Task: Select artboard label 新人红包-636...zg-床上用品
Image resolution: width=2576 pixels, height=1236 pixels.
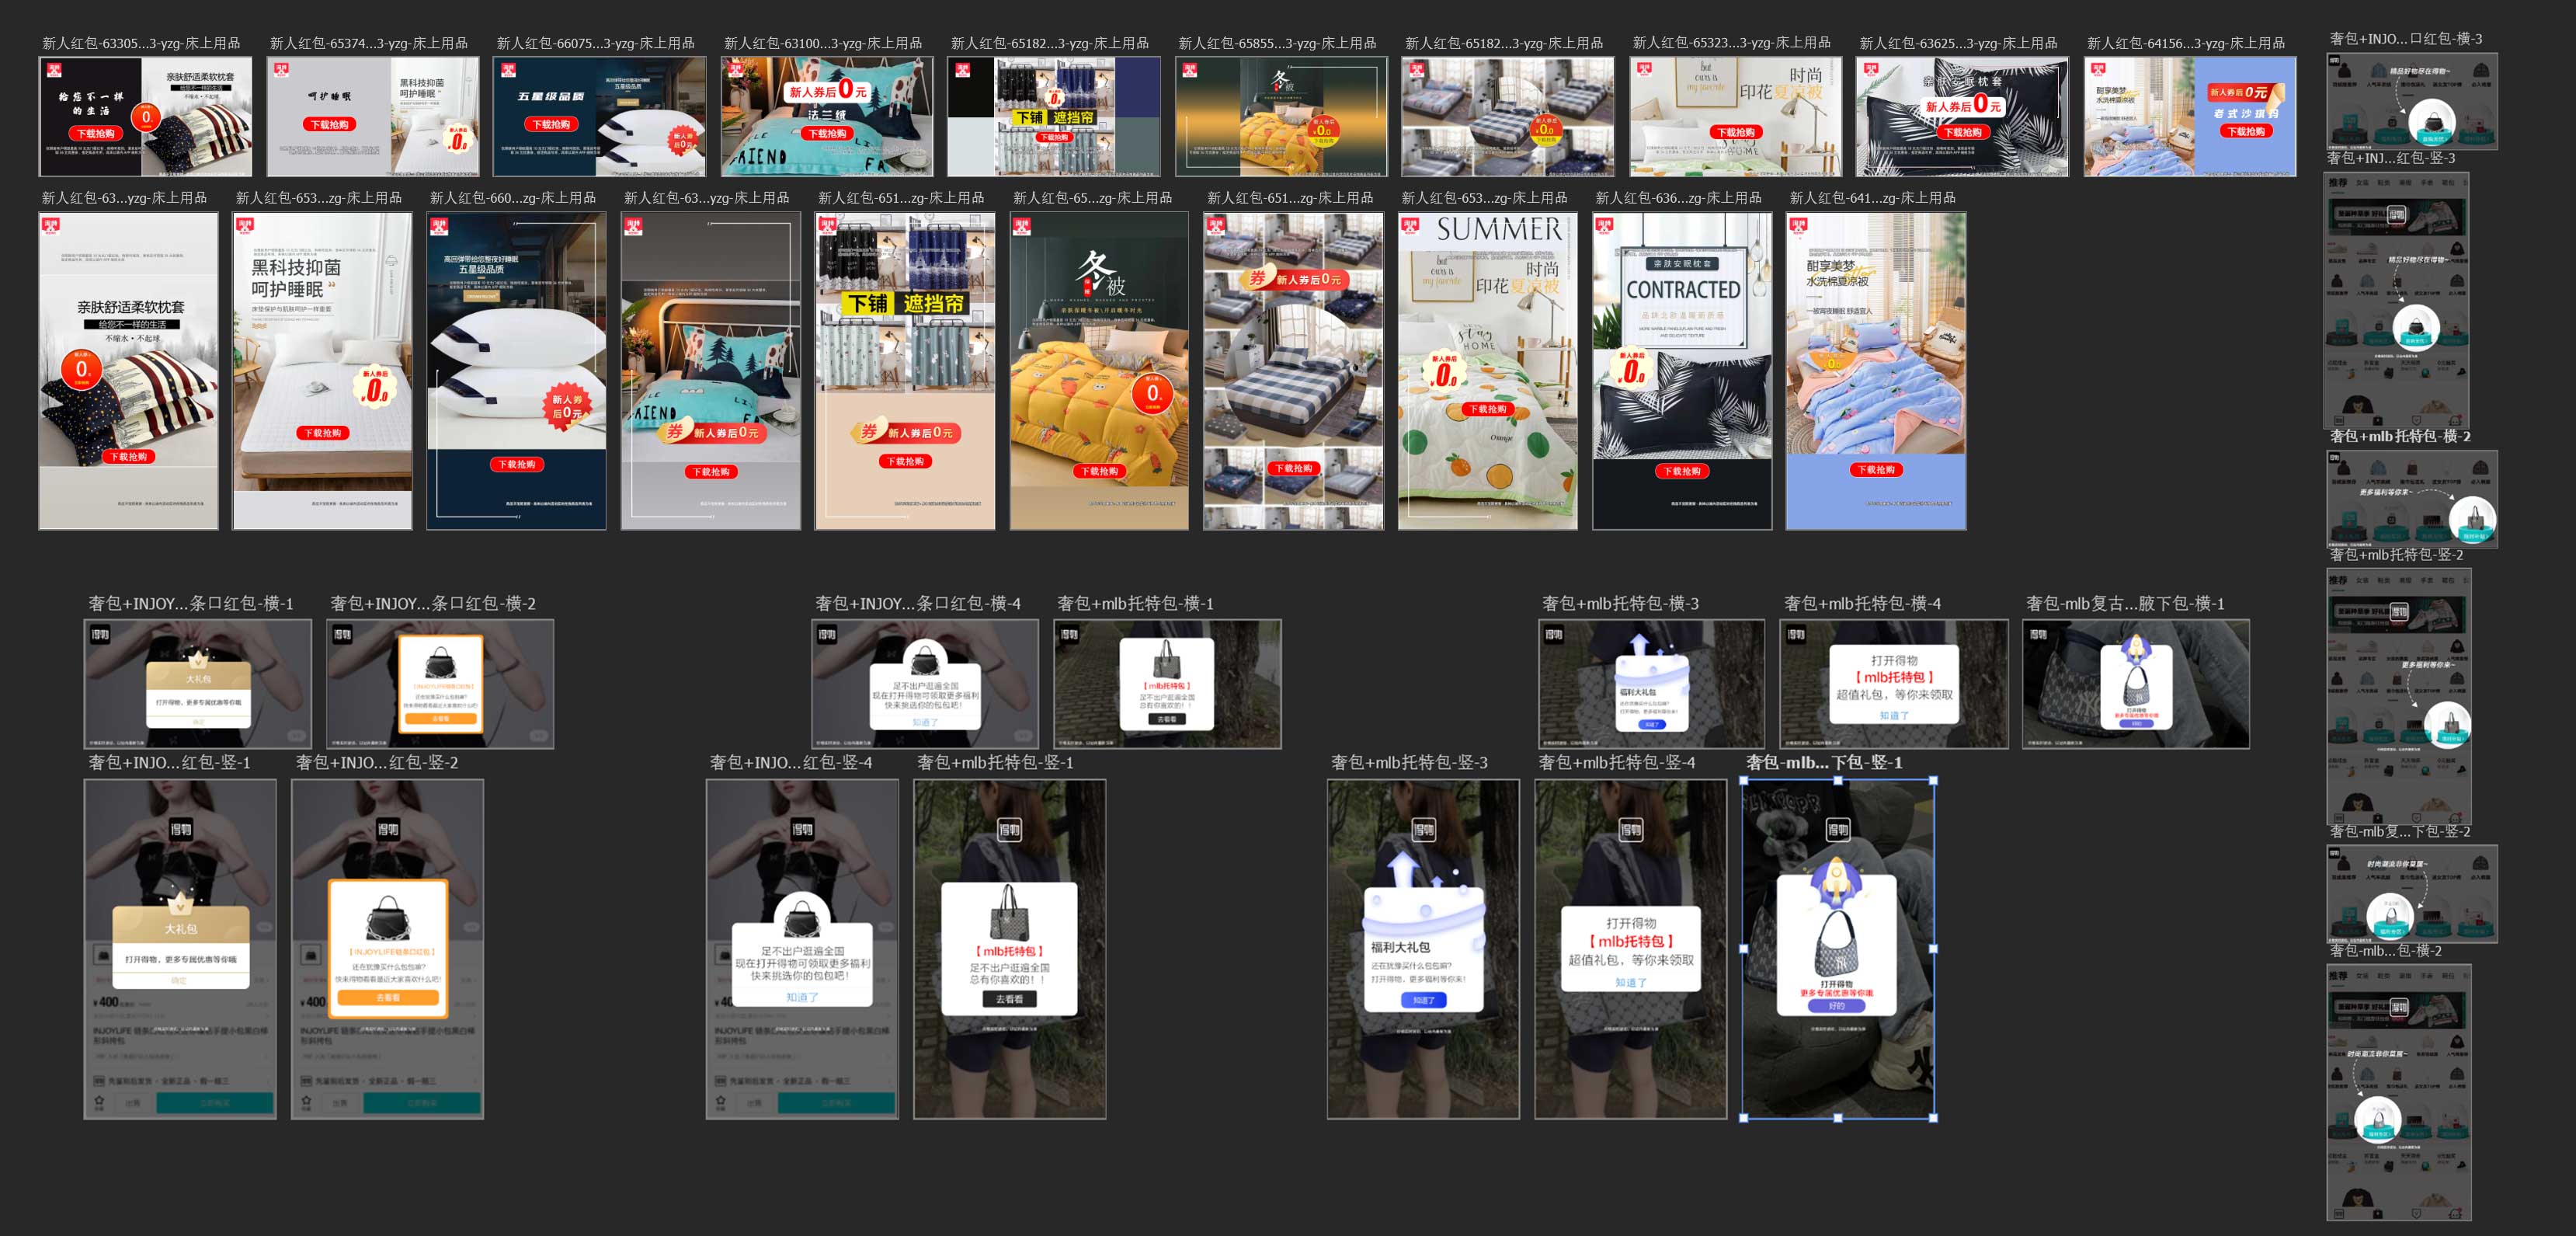Action: point(1678,198)
